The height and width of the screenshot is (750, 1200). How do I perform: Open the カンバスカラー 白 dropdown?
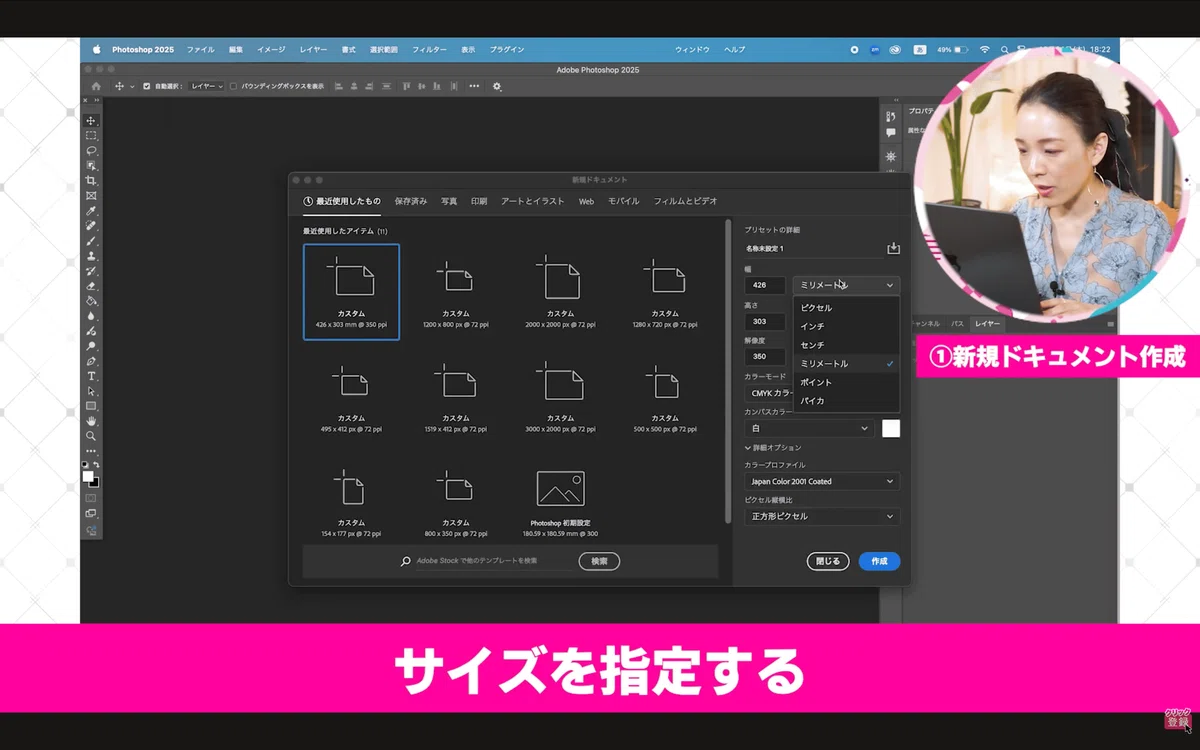point(809,428)
